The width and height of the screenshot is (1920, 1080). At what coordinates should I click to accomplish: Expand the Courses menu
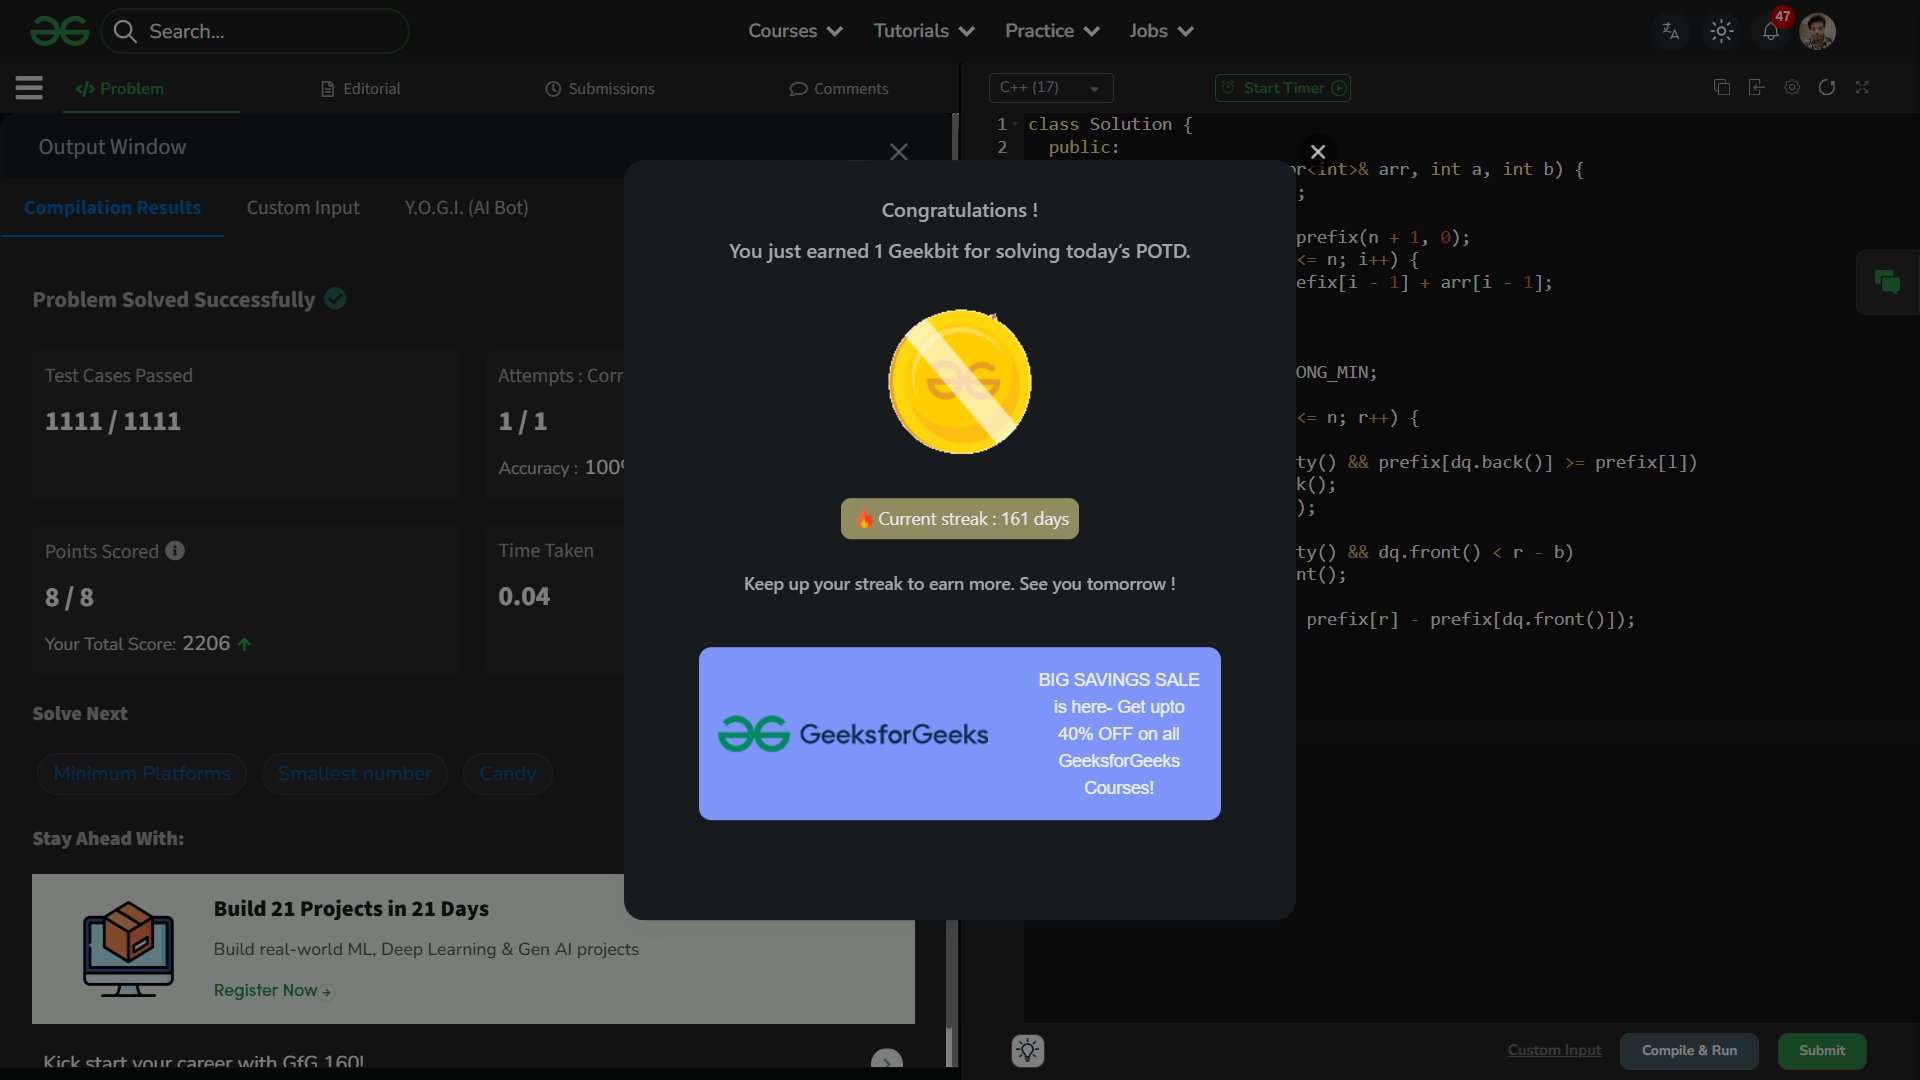click(x=795, y=31)
